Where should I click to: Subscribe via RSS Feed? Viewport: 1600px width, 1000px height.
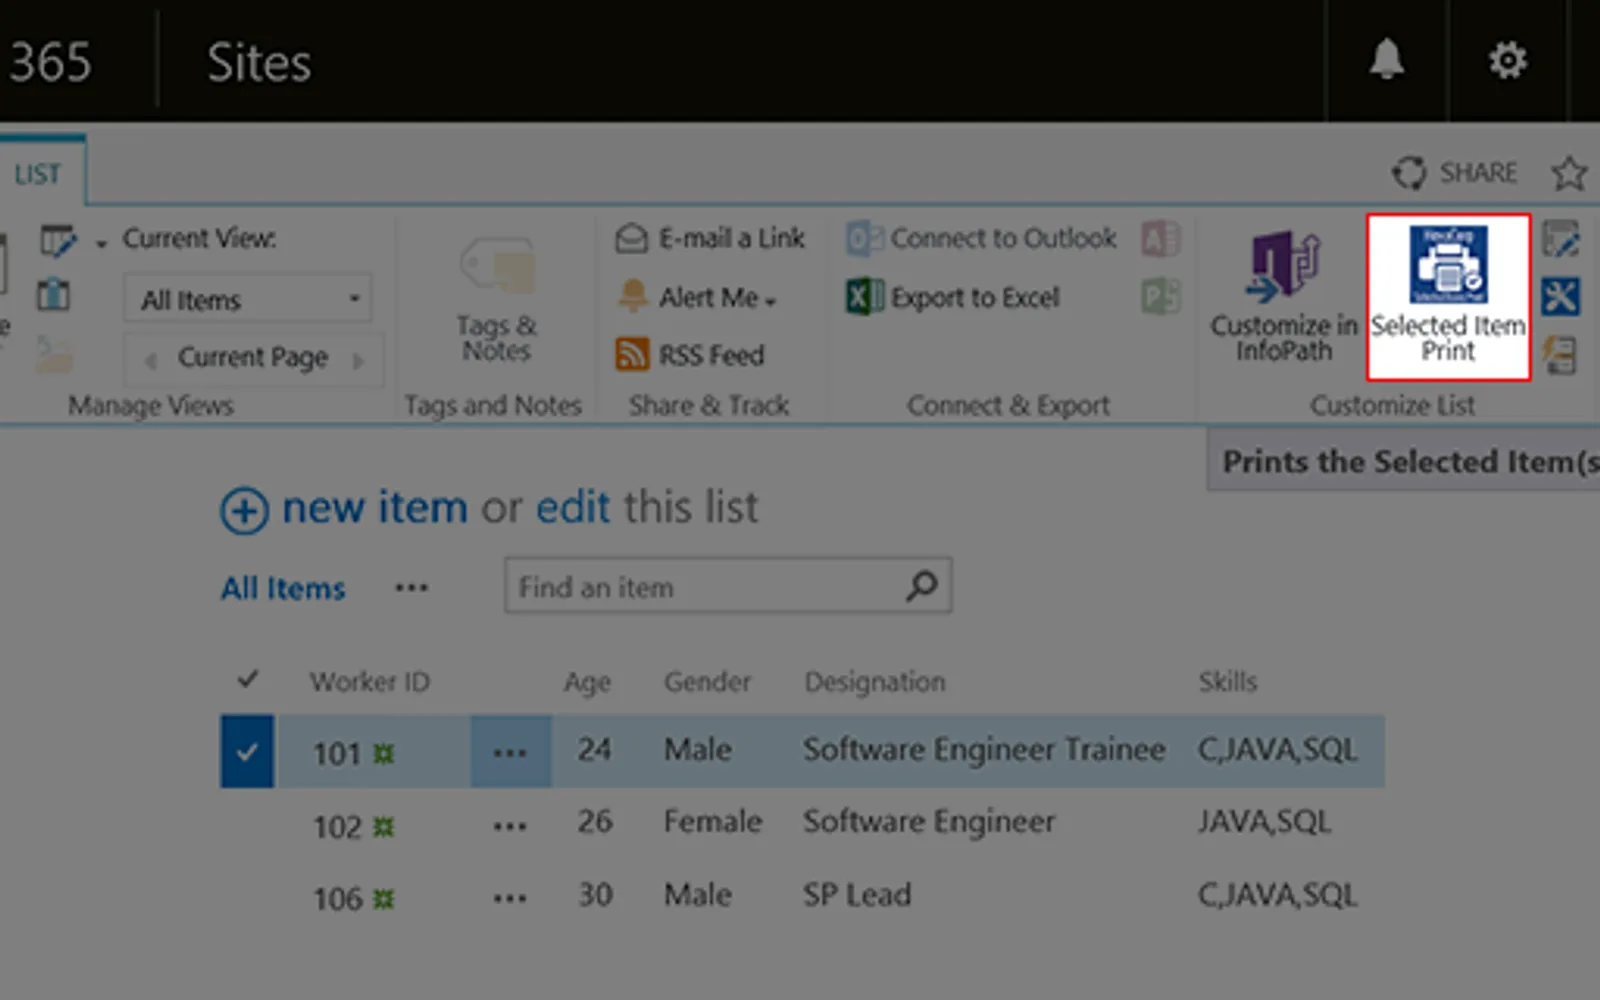(x=690, y=354)
